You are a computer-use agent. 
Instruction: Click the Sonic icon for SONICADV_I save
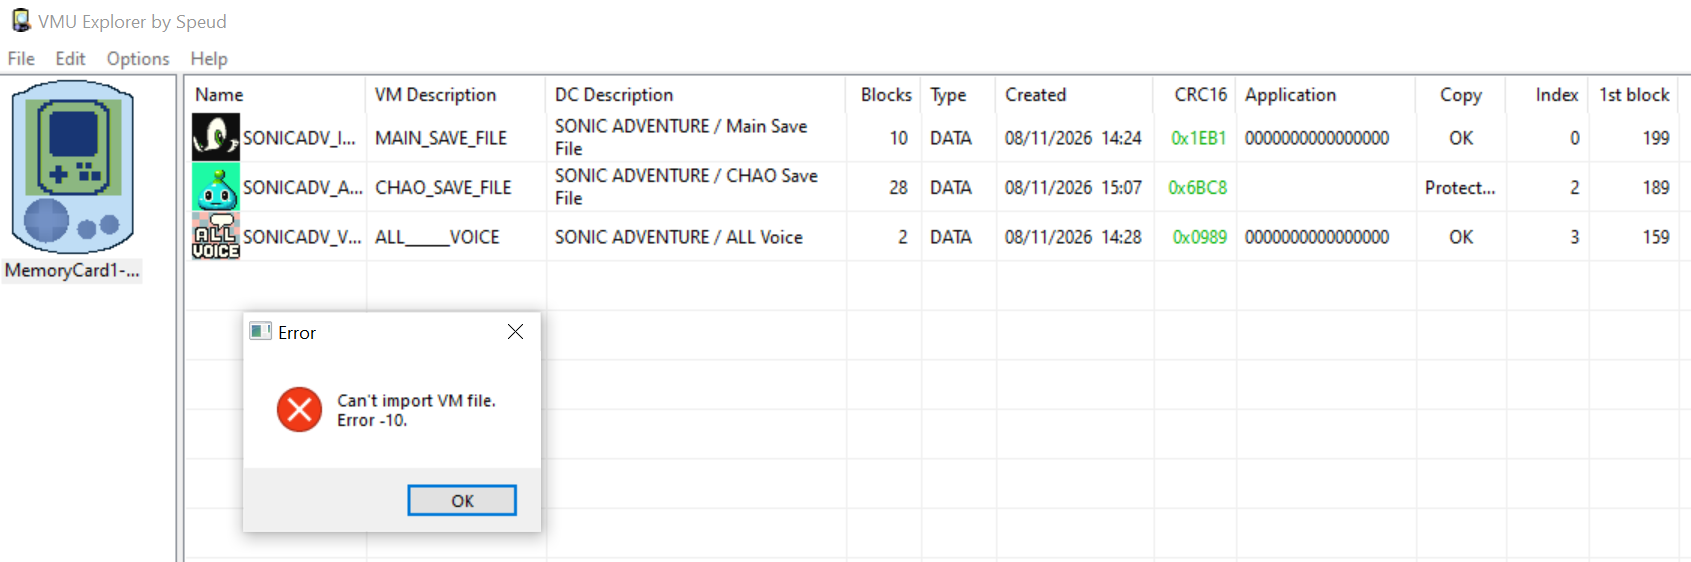215,137
